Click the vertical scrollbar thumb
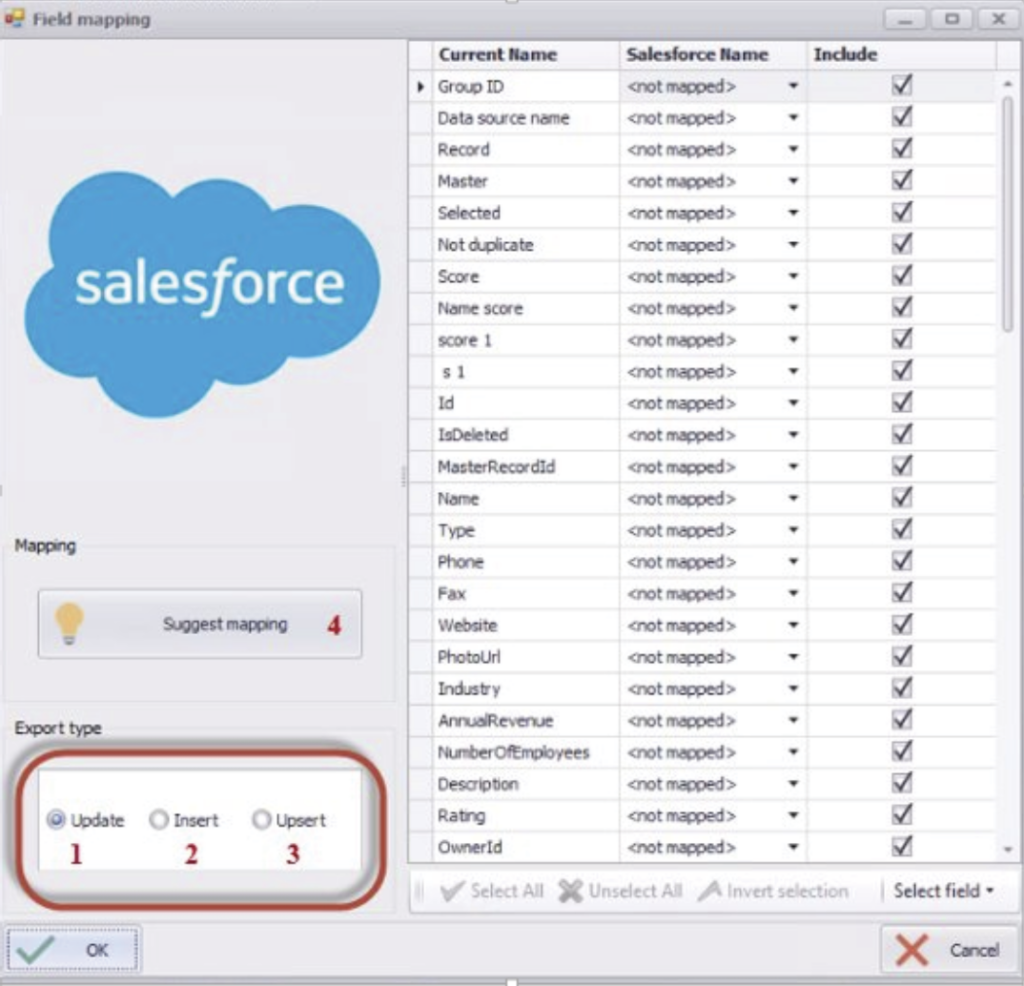 1008,214
